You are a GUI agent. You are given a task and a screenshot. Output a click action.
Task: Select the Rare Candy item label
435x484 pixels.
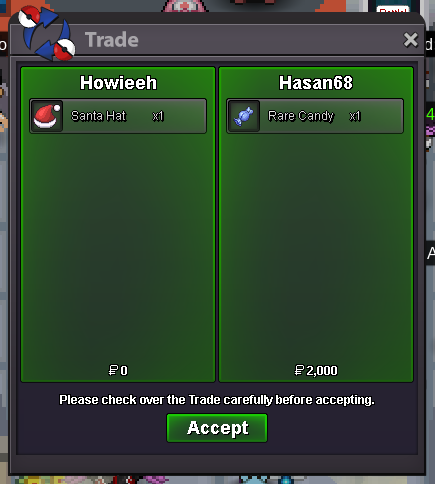(x=301, y=116)
